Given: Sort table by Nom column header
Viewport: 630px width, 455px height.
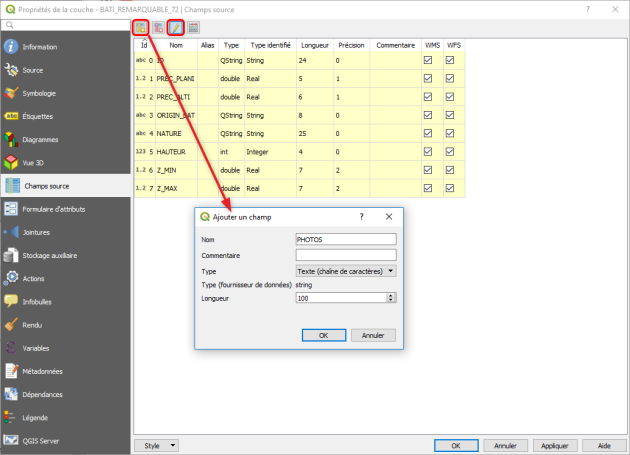Looking at the screenshot, I should pos(176,45).
